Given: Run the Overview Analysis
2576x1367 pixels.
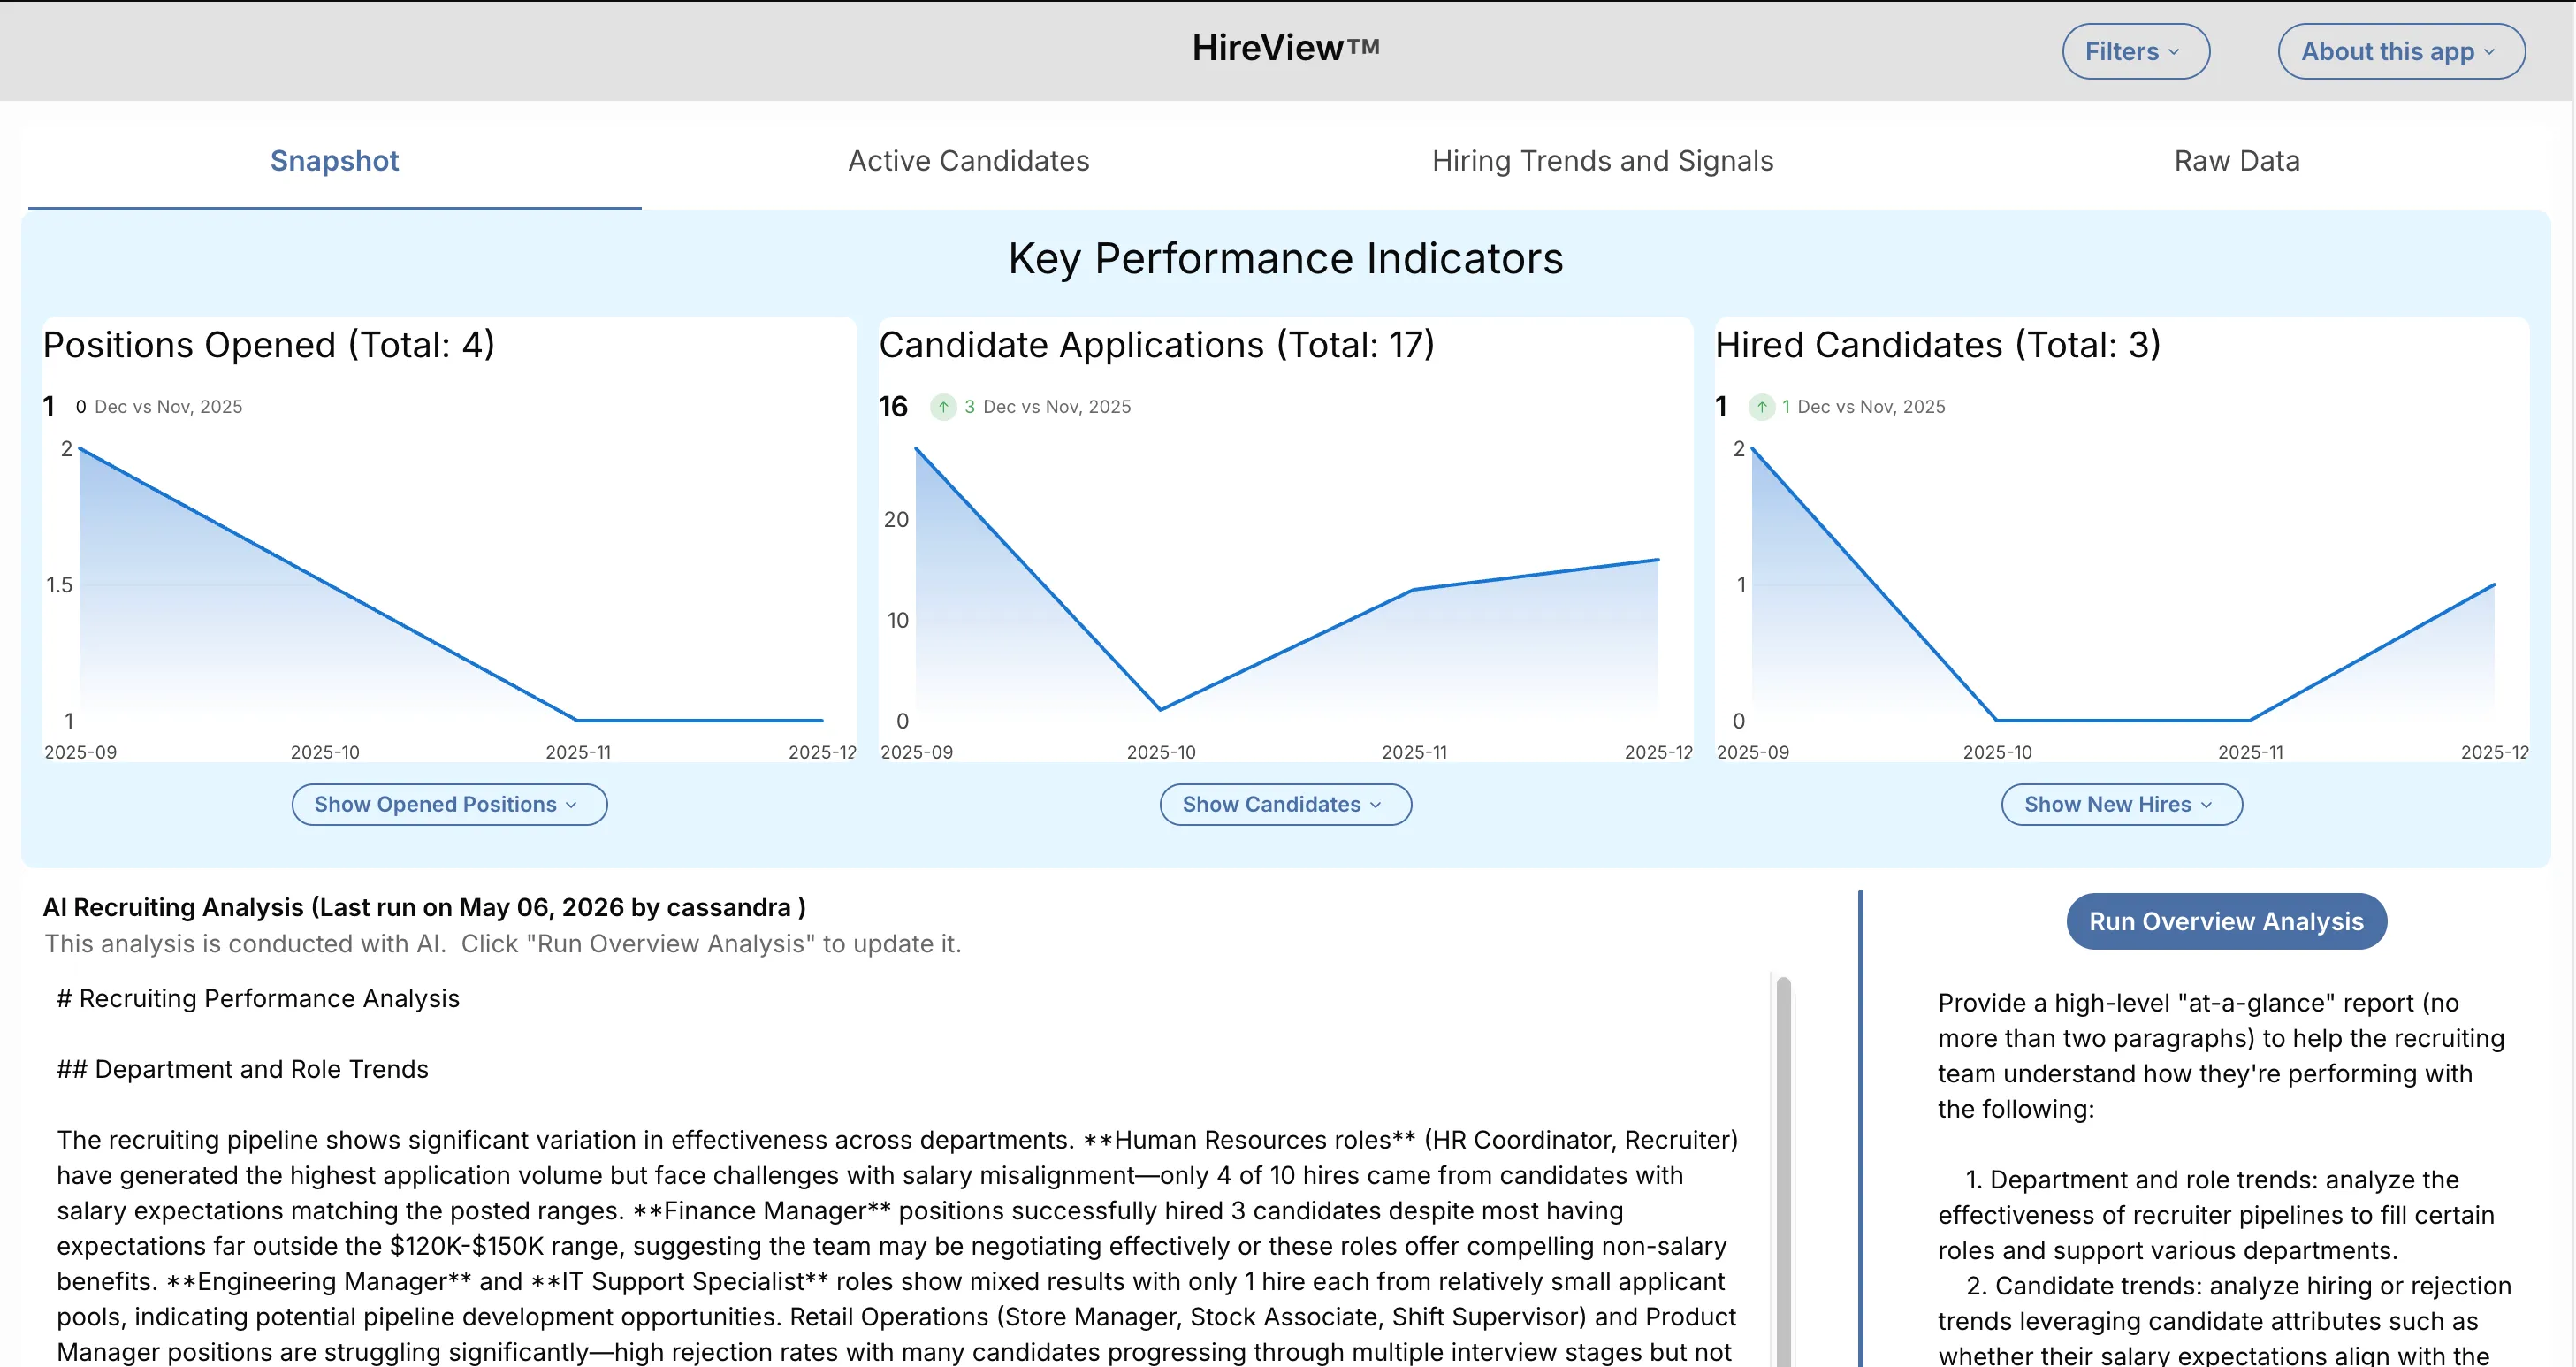Looking at the screenshot, I should [2226, 921].
